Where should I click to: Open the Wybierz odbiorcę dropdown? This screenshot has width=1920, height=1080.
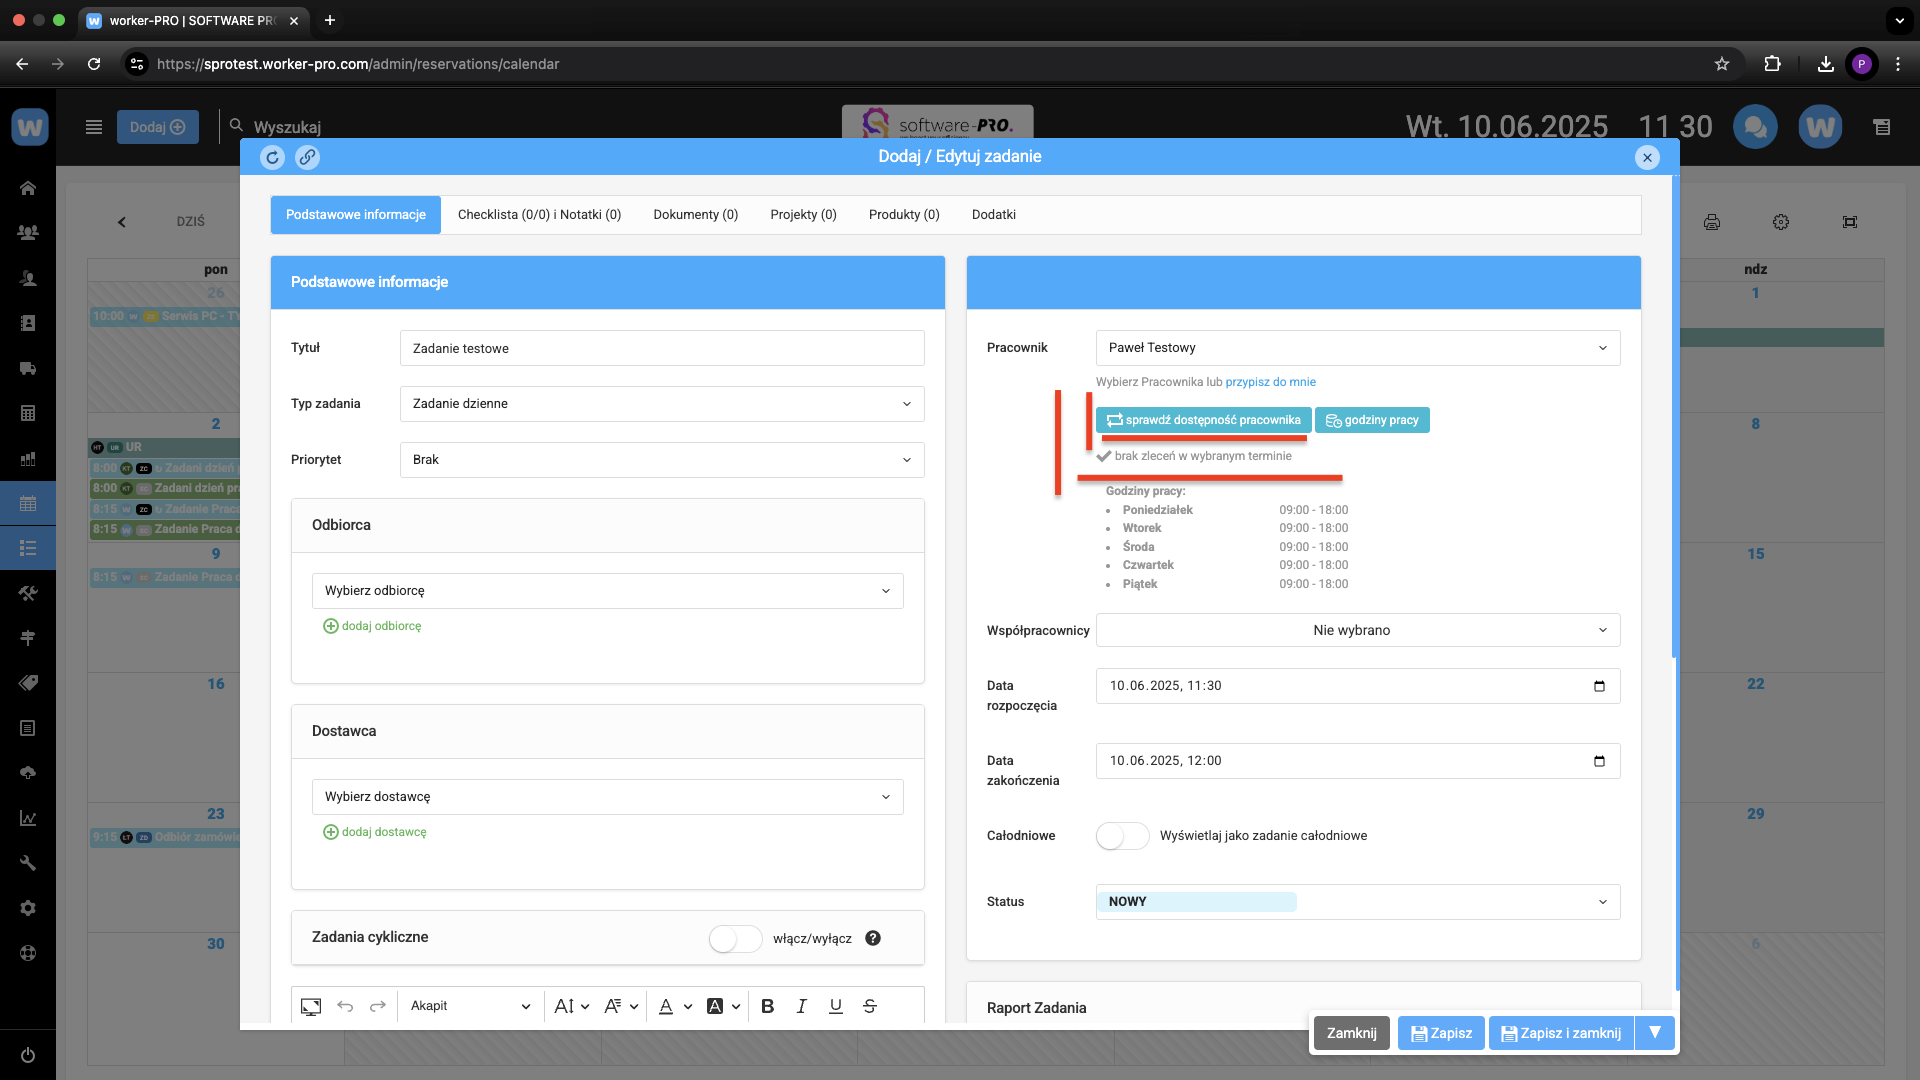607,591
